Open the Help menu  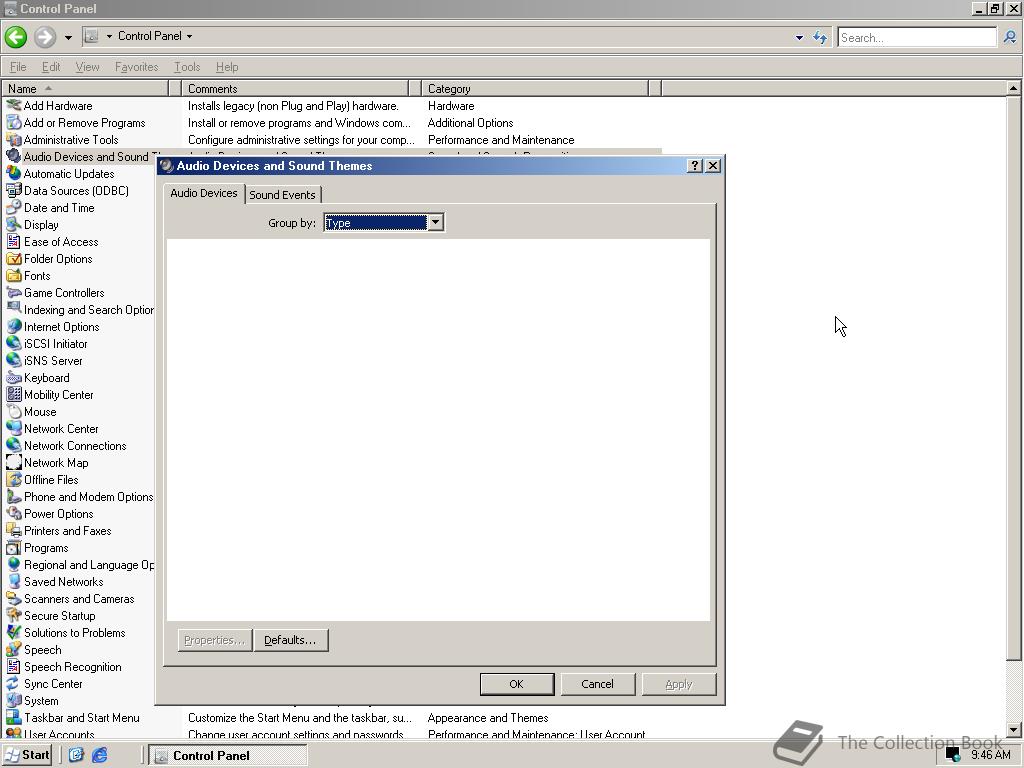(227, 67)
